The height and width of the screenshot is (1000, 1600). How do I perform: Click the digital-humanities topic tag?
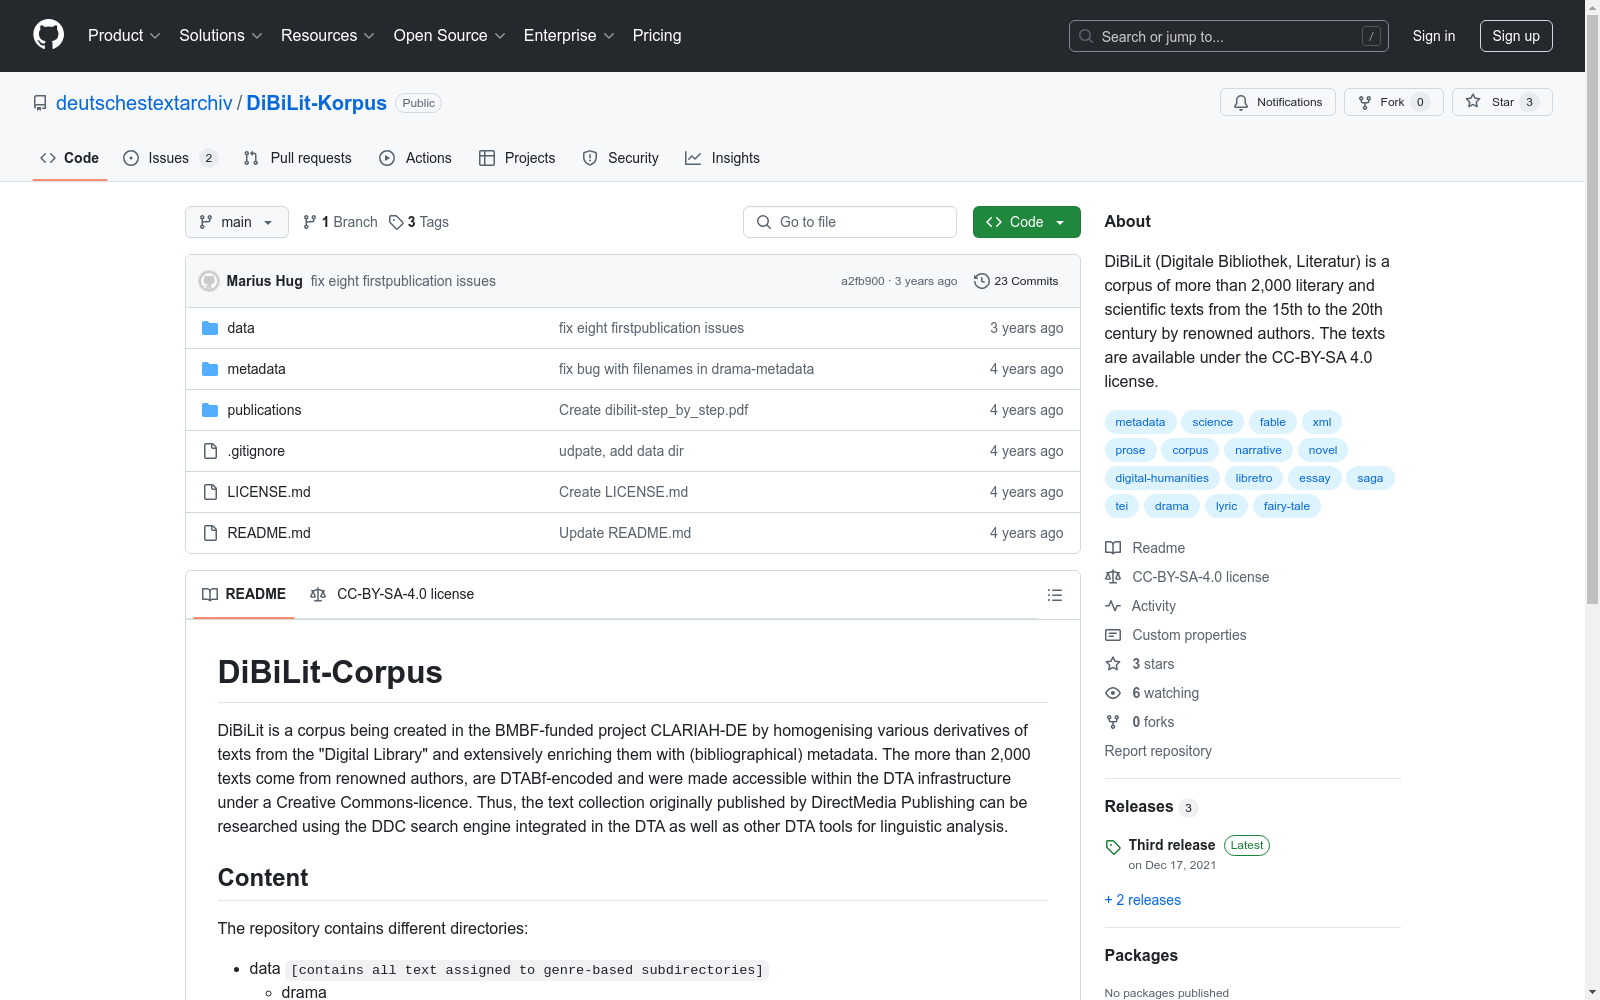(1162, 478)
